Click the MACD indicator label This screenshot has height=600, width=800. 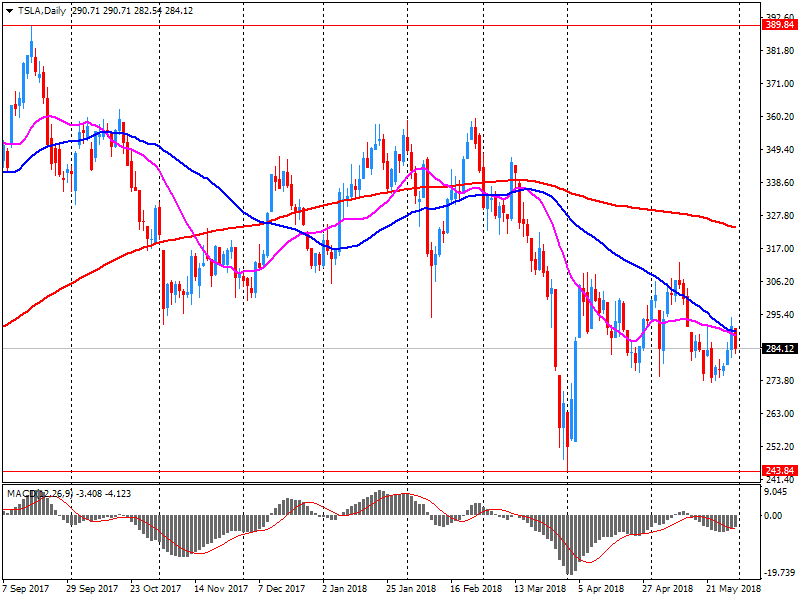click(18, 493)
